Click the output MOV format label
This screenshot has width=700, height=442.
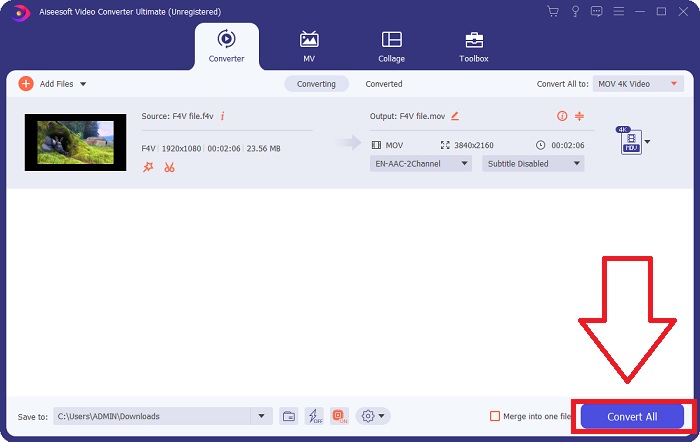(x=394, y=145)
